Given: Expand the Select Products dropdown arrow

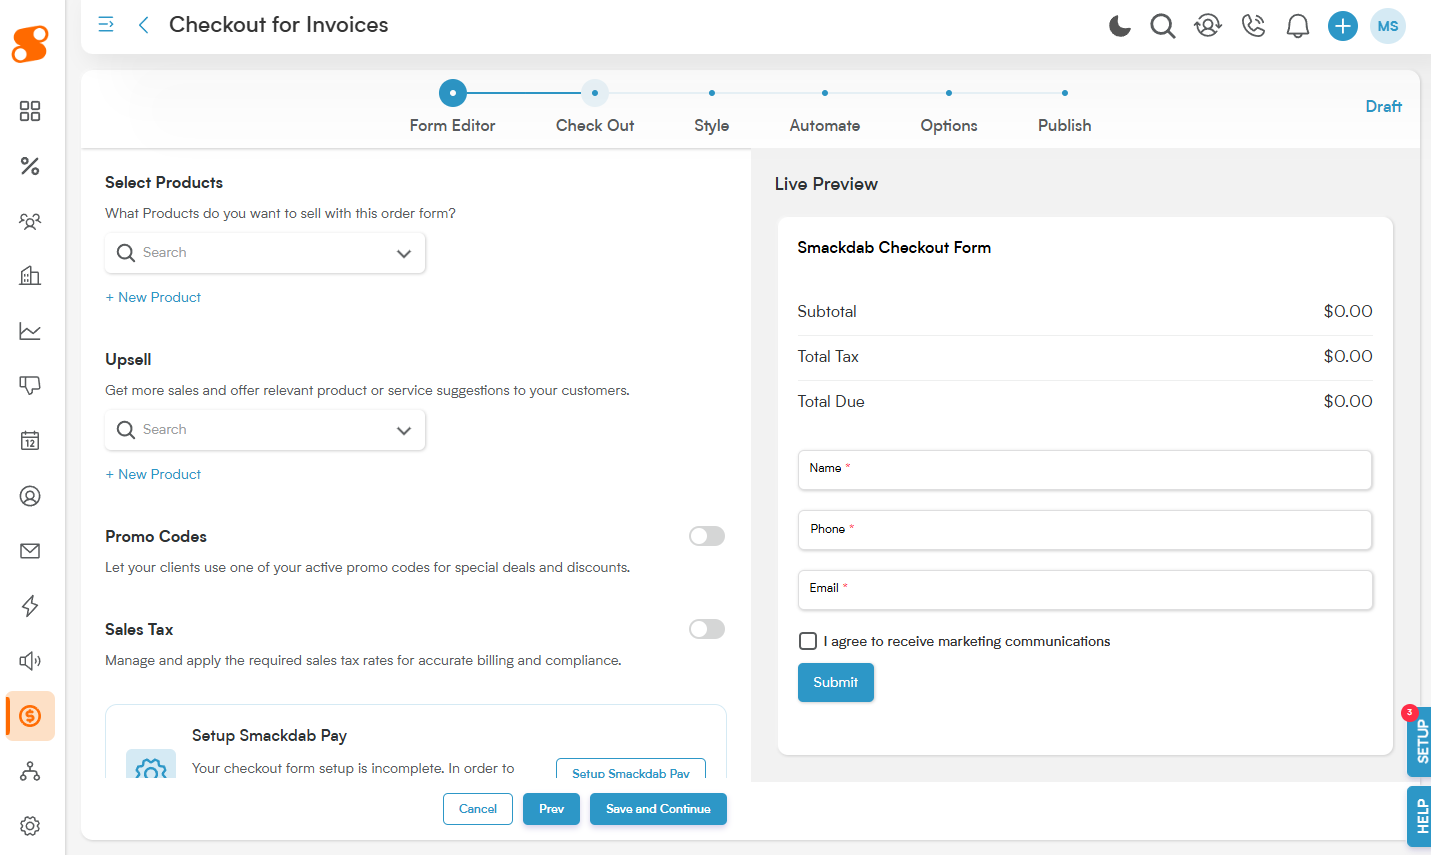Looking at the screenshot, I should tap(404, 254).
